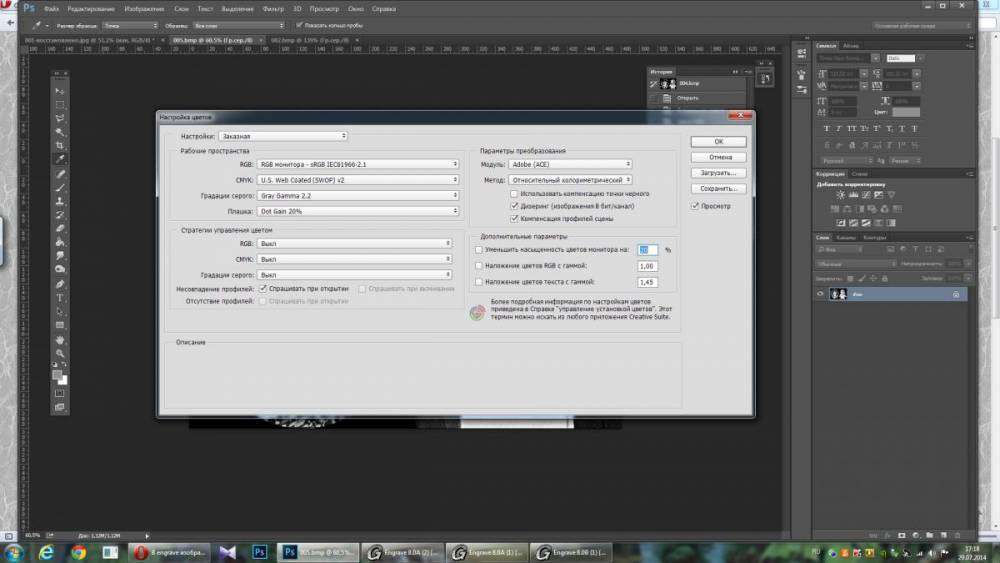Pick the Hand tool from the toolbar
The image size is (1000, 563).
(60, 339)
